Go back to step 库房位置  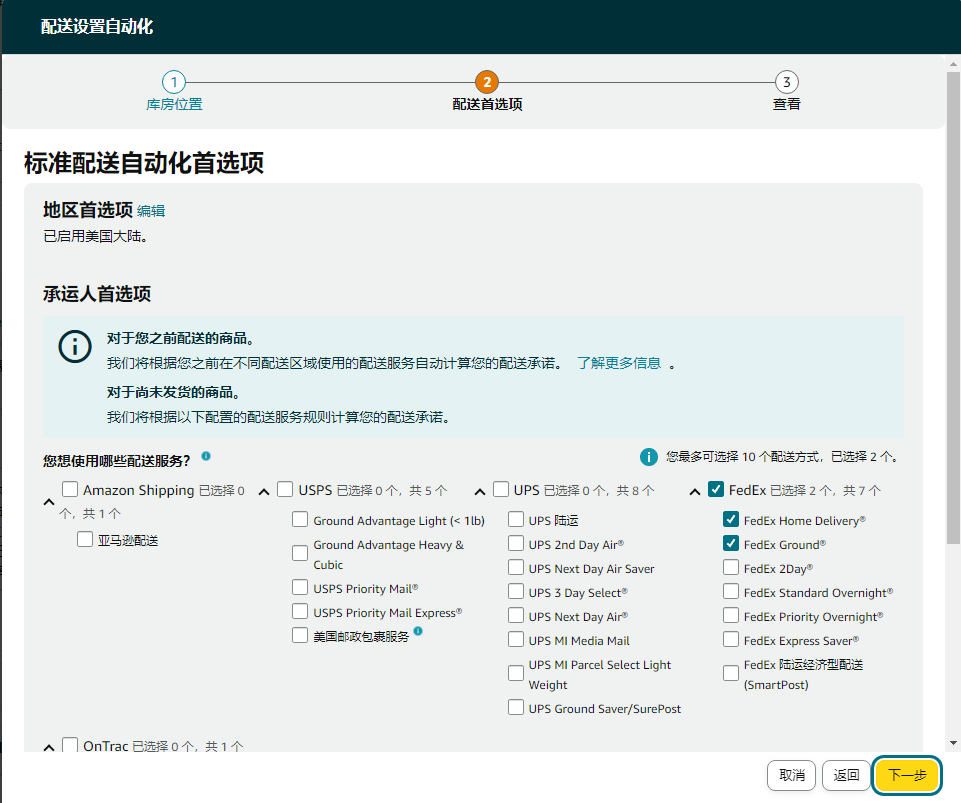[x=174, y=83]
